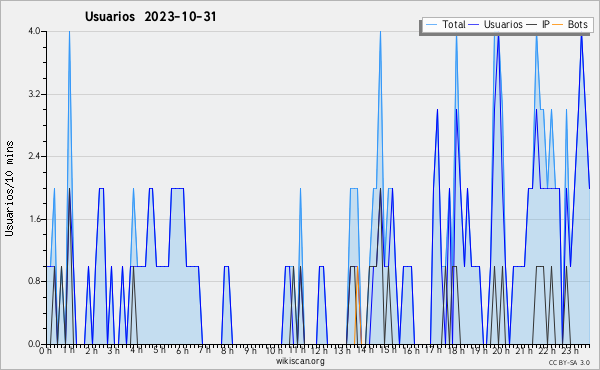Click the '3 h' x-axis label
The width and height of the screenshot is (600, 370).
tap(114, 351)
